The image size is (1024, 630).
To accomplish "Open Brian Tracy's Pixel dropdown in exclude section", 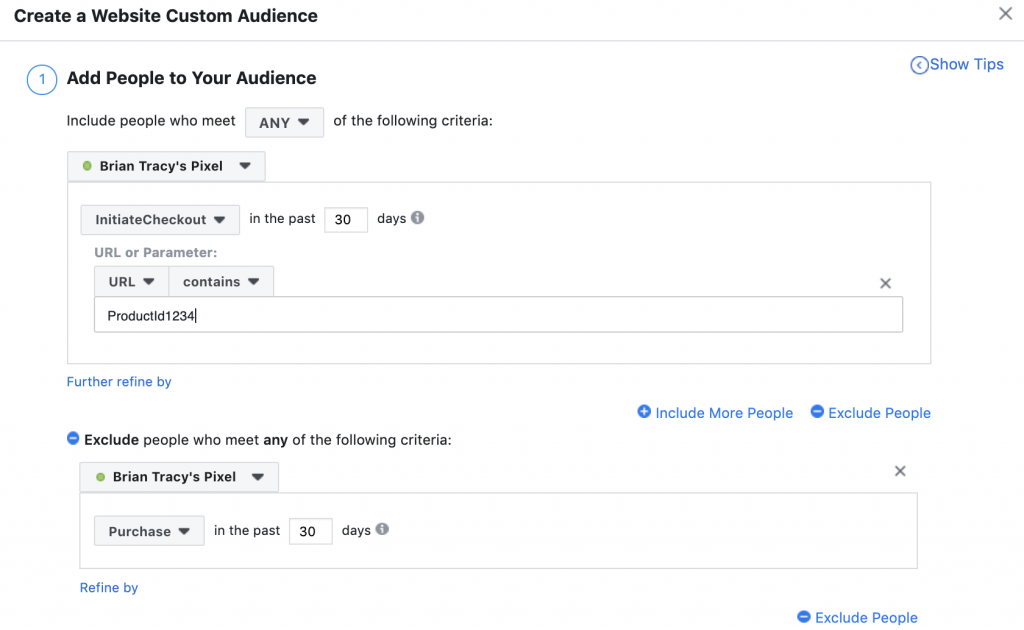I will tap(179, 477).
